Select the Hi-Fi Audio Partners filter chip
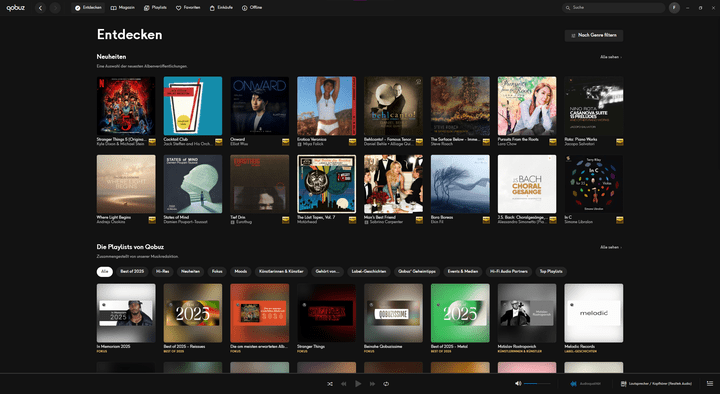This screenshot has height=394, width=720. (509, 271)
